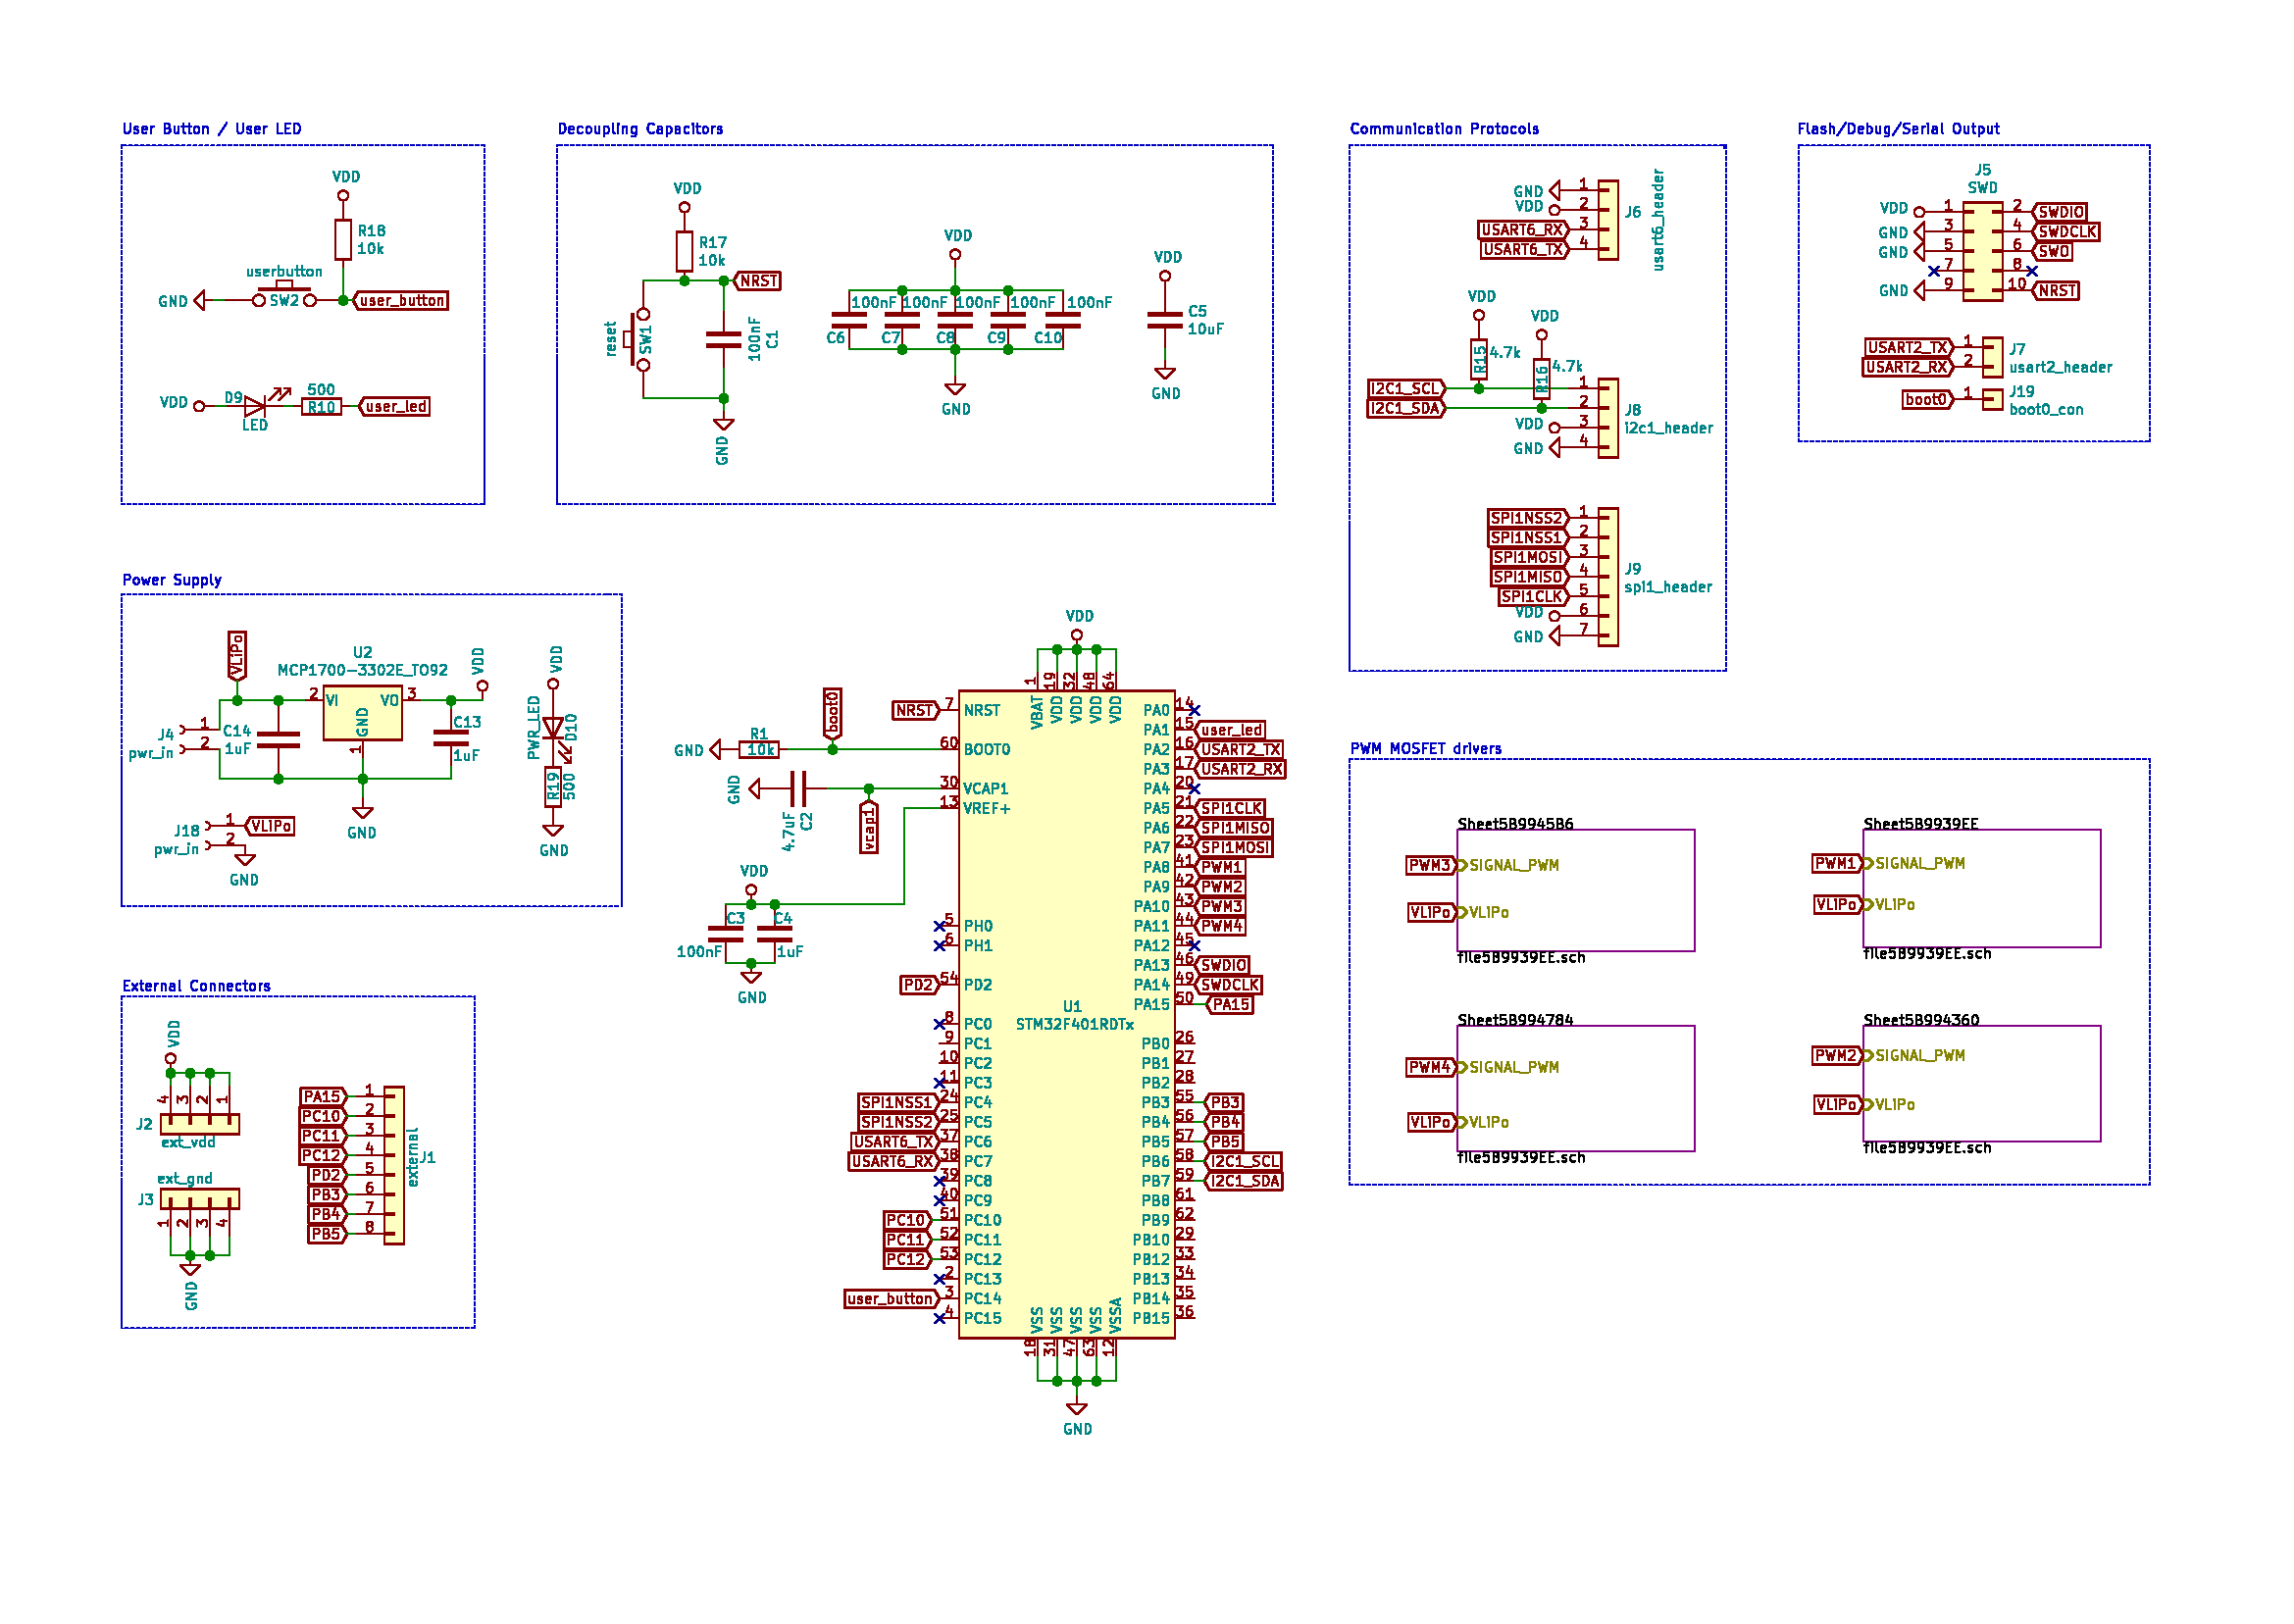2294x1624 pixels.
Task: Select the C2 4.7uF VCAP capacitor
Action: click(798, 789)
